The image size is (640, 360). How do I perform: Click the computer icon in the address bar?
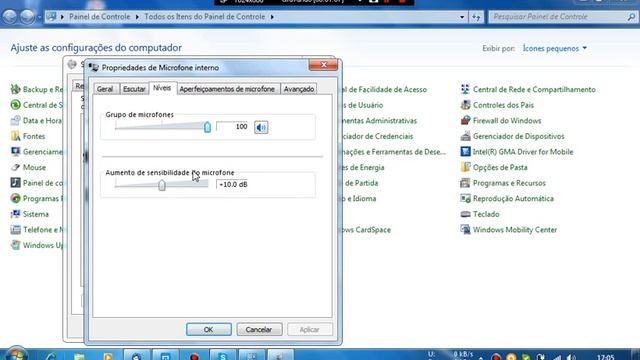pyautogui.click(x=51, y=17)
